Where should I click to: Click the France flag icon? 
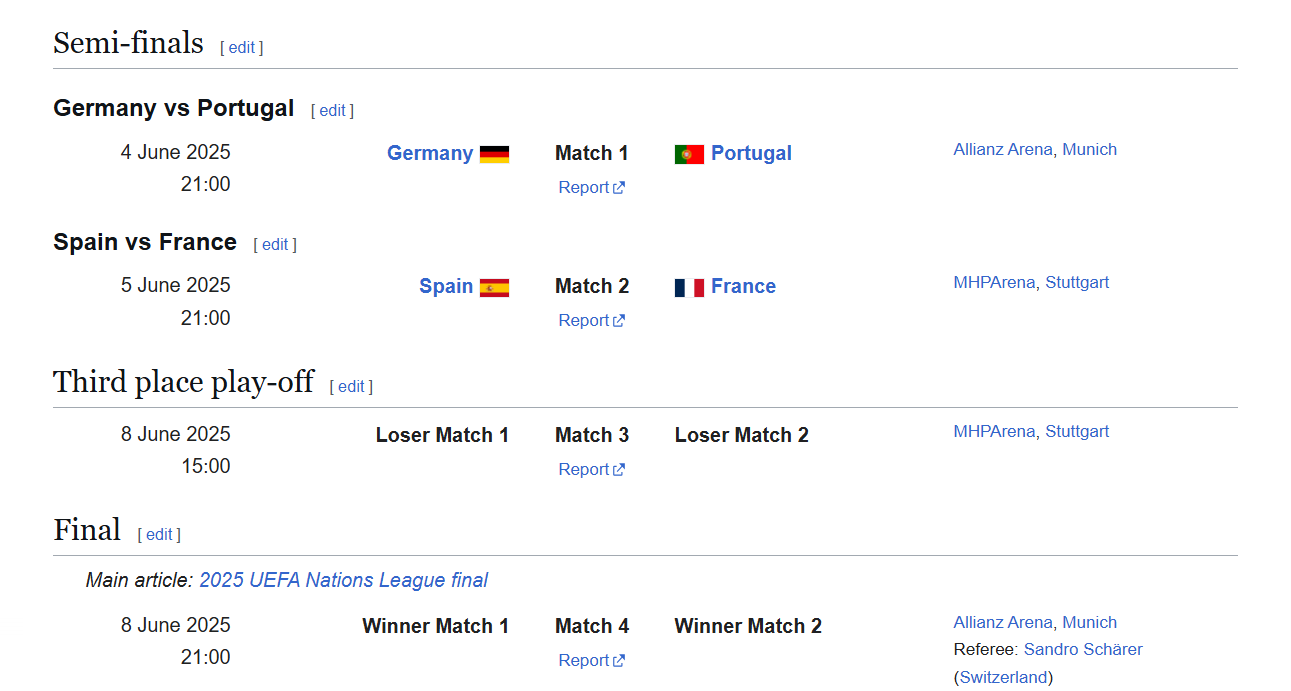pyautogui.click(x=689, y=288)
